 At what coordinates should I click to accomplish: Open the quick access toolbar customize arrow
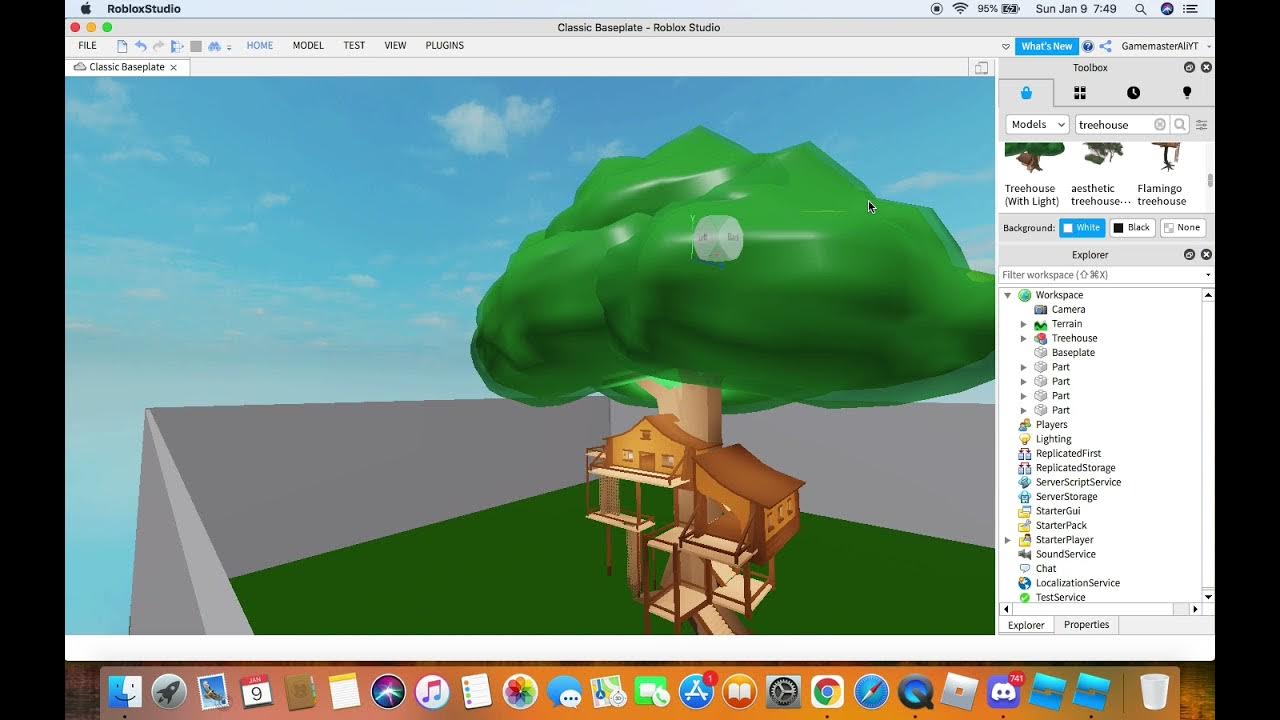pyautogui.click(x=229, y=47)
